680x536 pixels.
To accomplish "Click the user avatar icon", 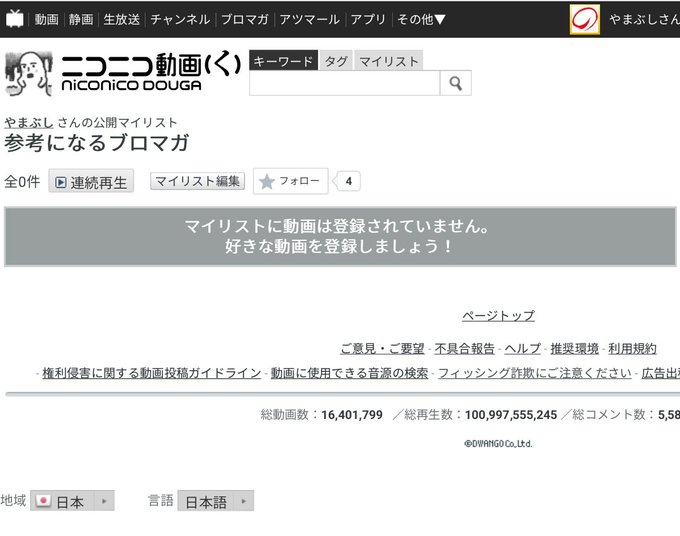I will pyautogui.click(x=585, y=20).
